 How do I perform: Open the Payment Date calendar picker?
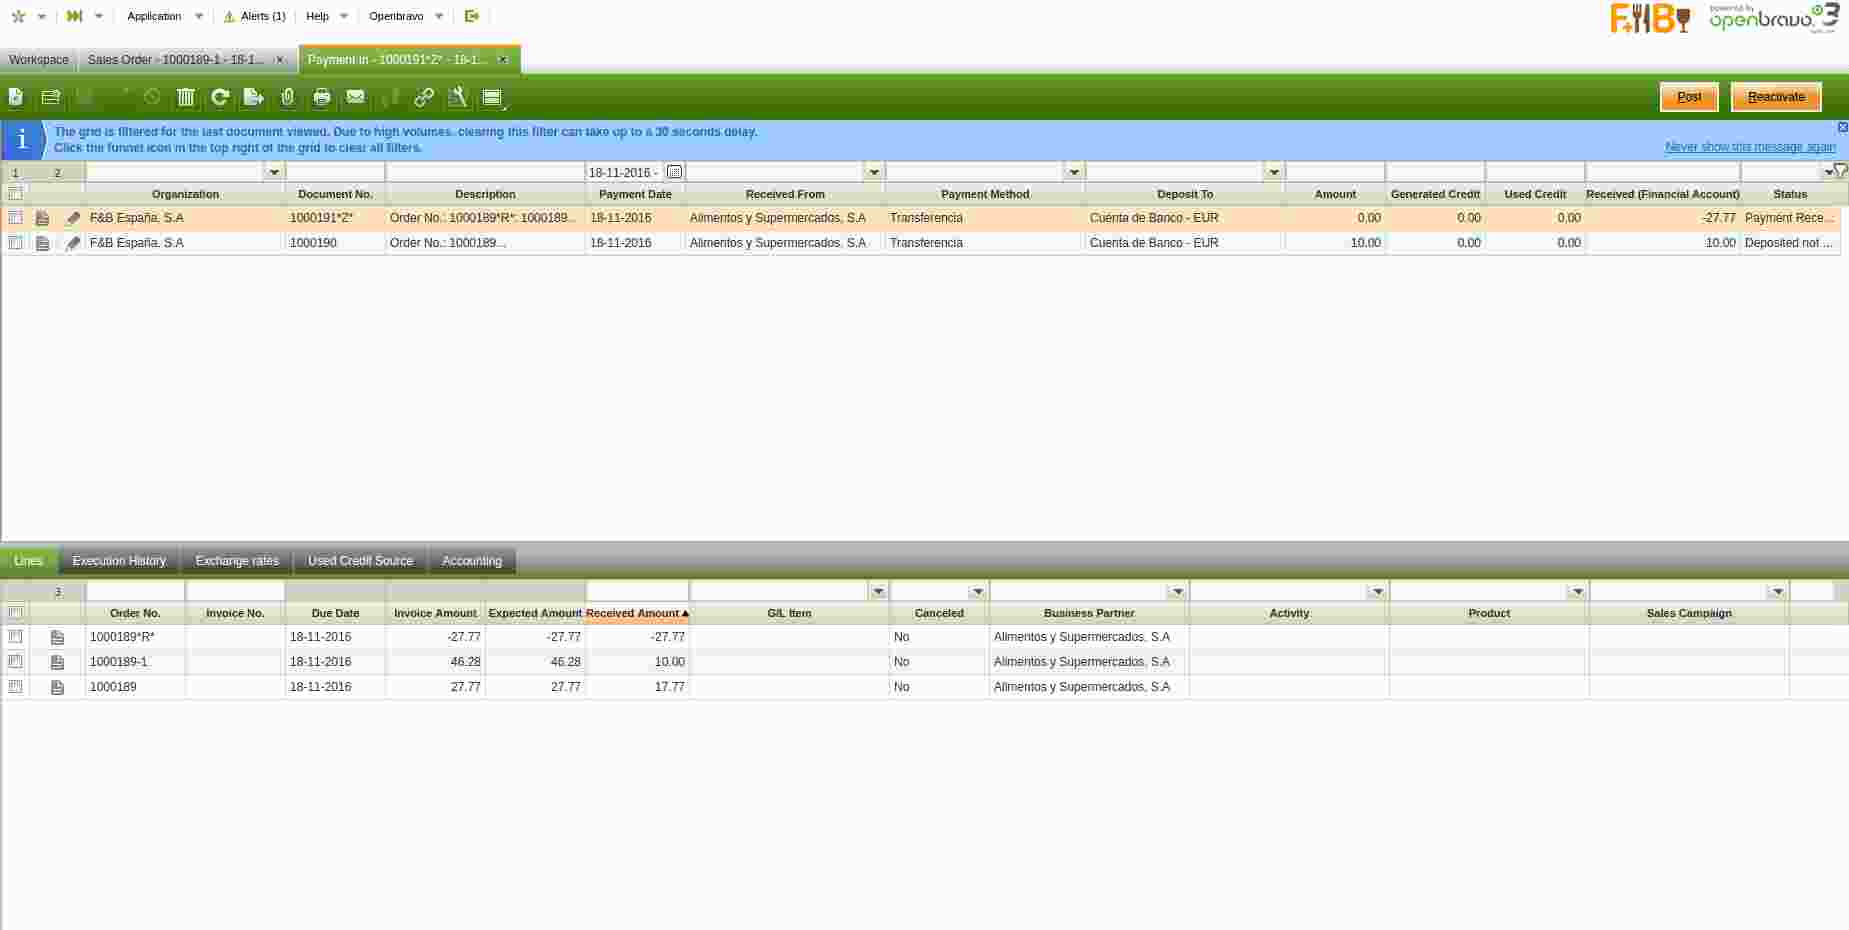click(675, 172)
